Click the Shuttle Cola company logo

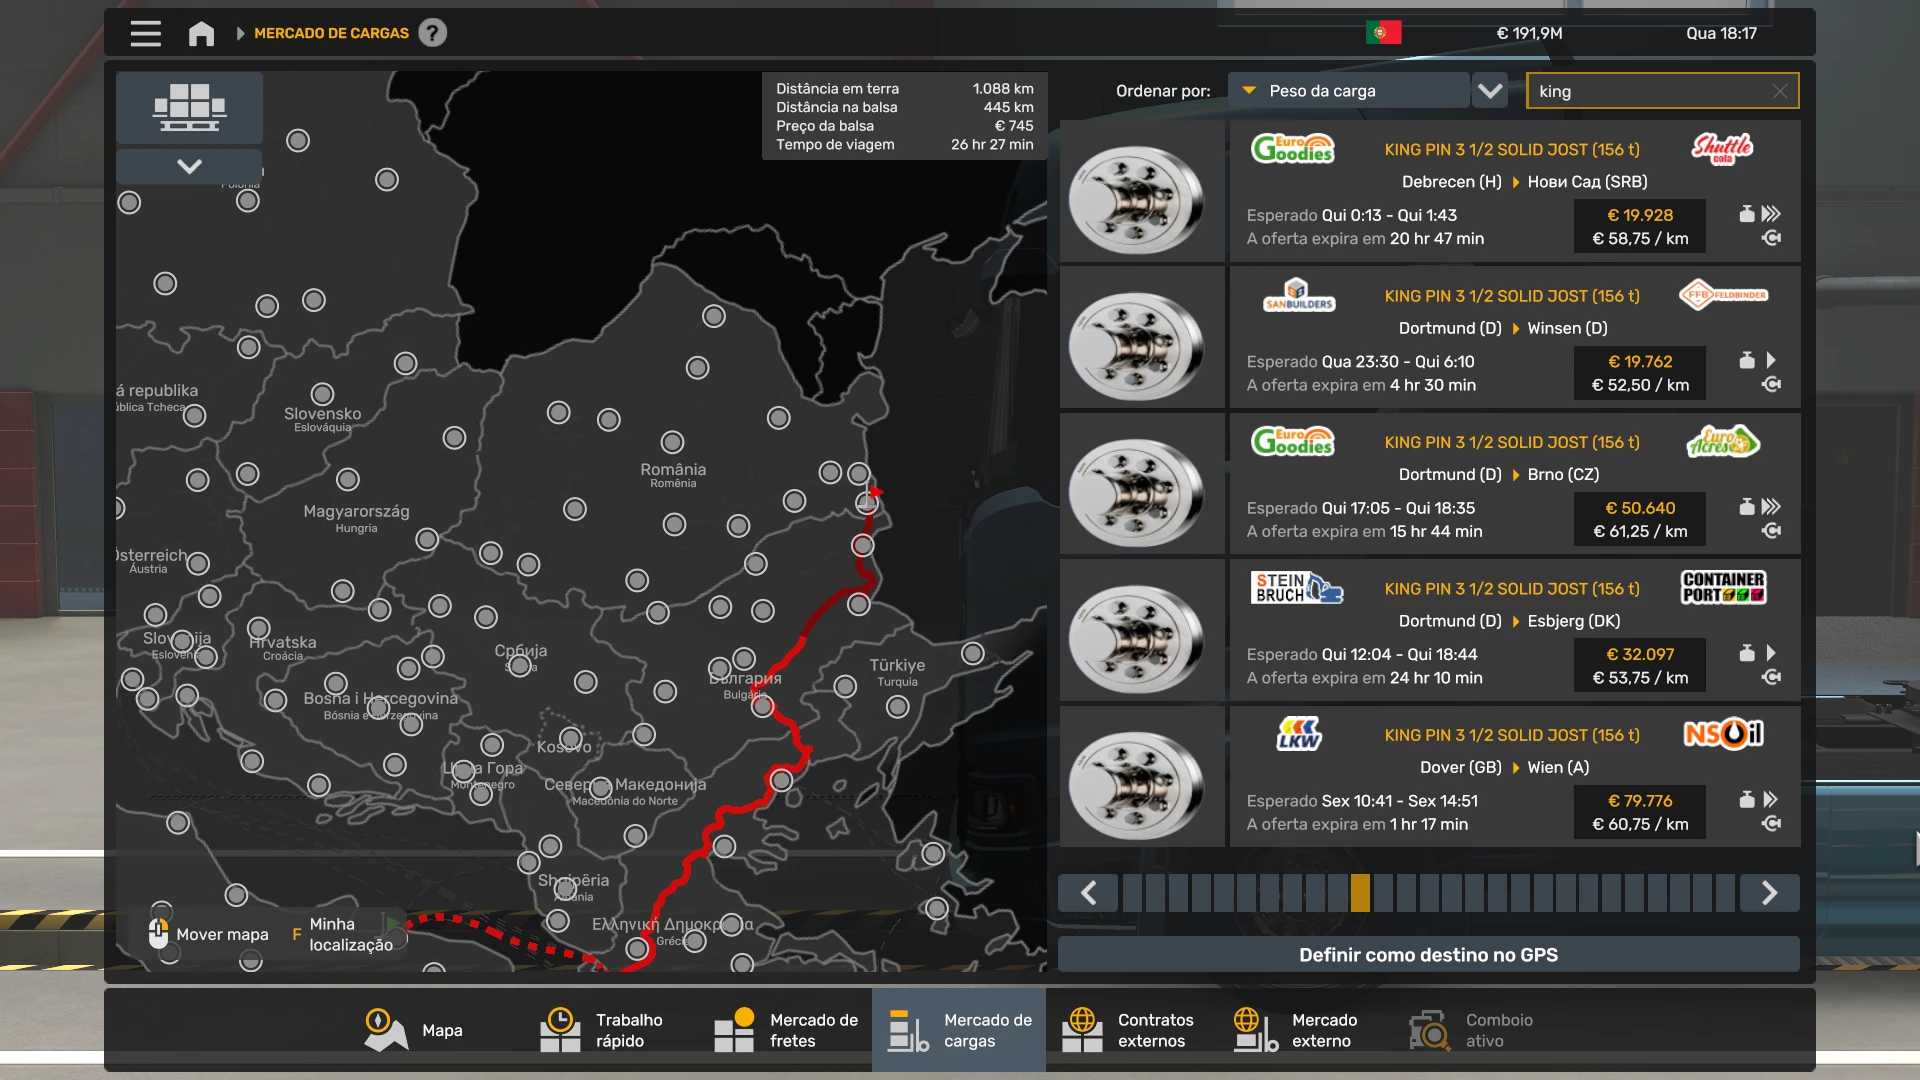click(1722, 149)
